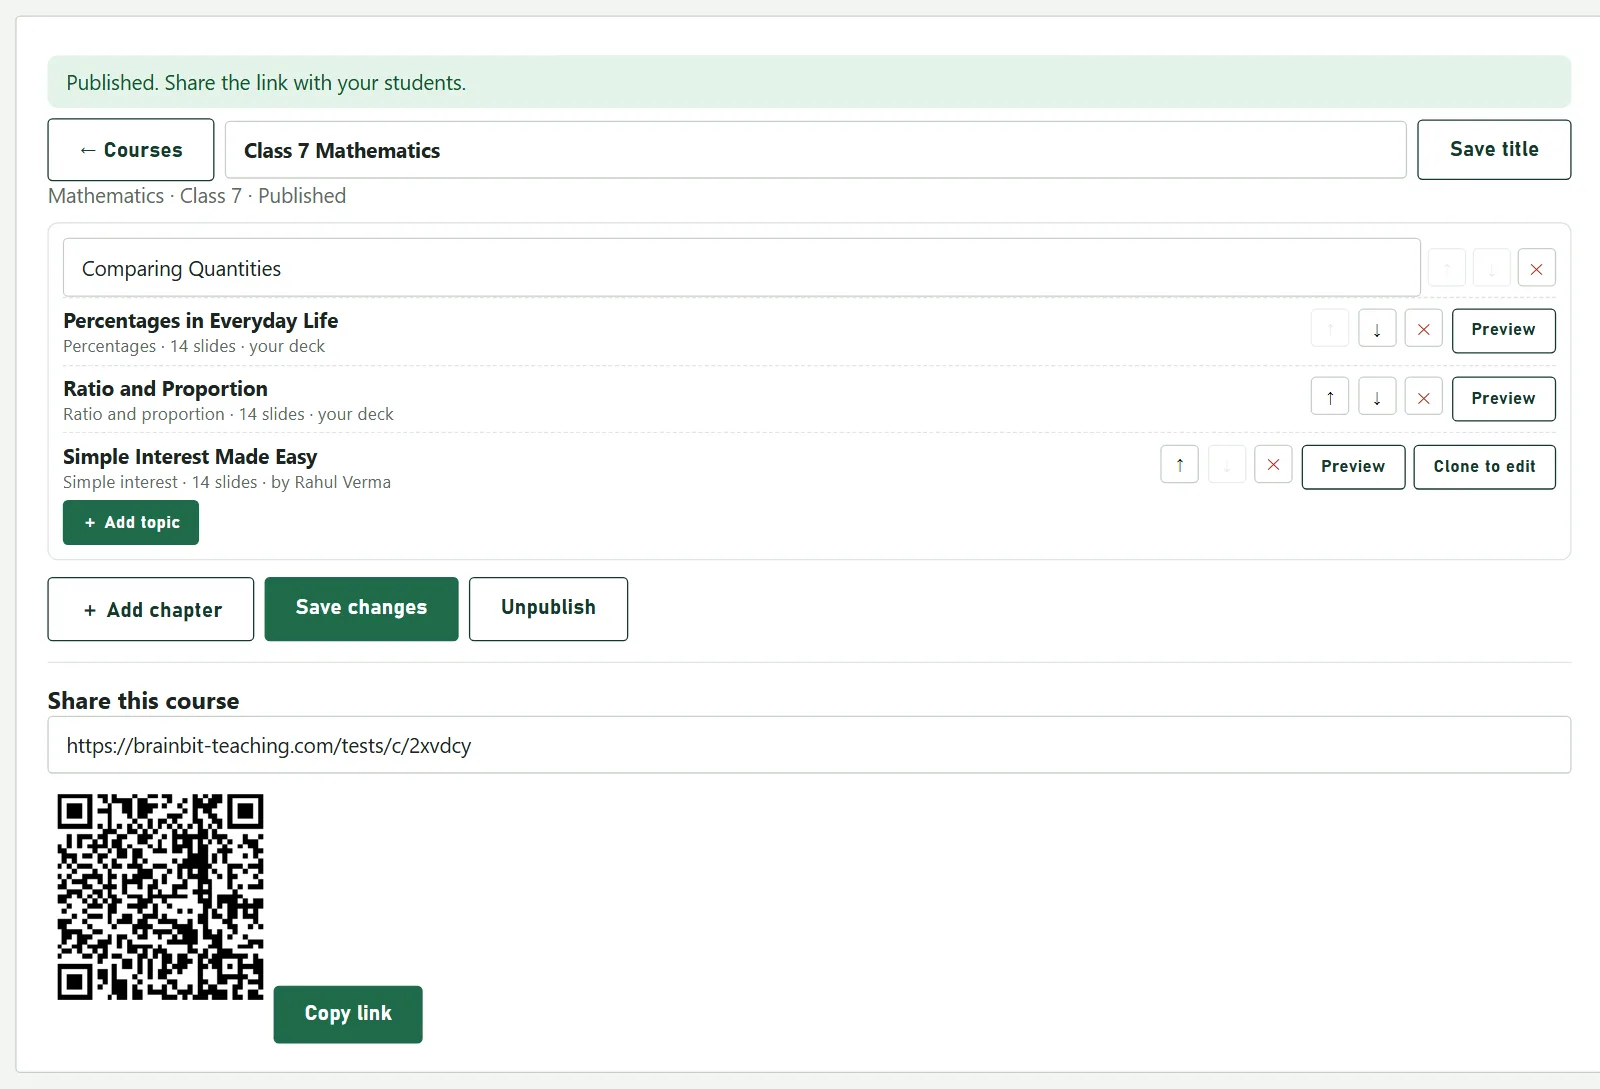Save changes to the course
Screen dimensions: 1600x1089
361,608
